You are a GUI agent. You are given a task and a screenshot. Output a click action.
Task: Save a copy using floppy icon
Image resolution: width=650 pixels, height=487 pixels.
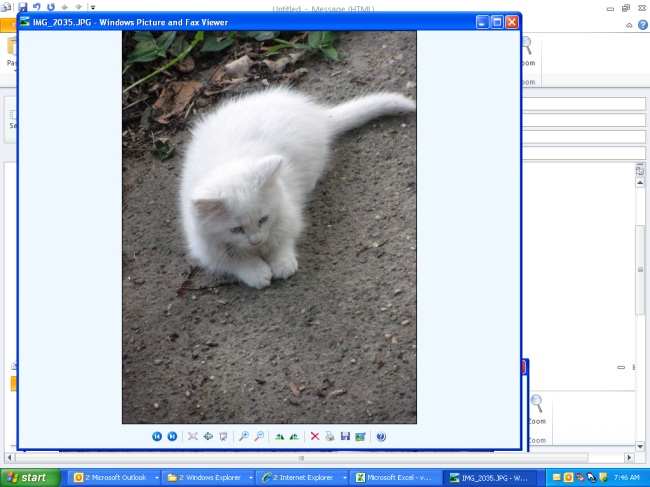pyautogui.click(x=345, y=436)
